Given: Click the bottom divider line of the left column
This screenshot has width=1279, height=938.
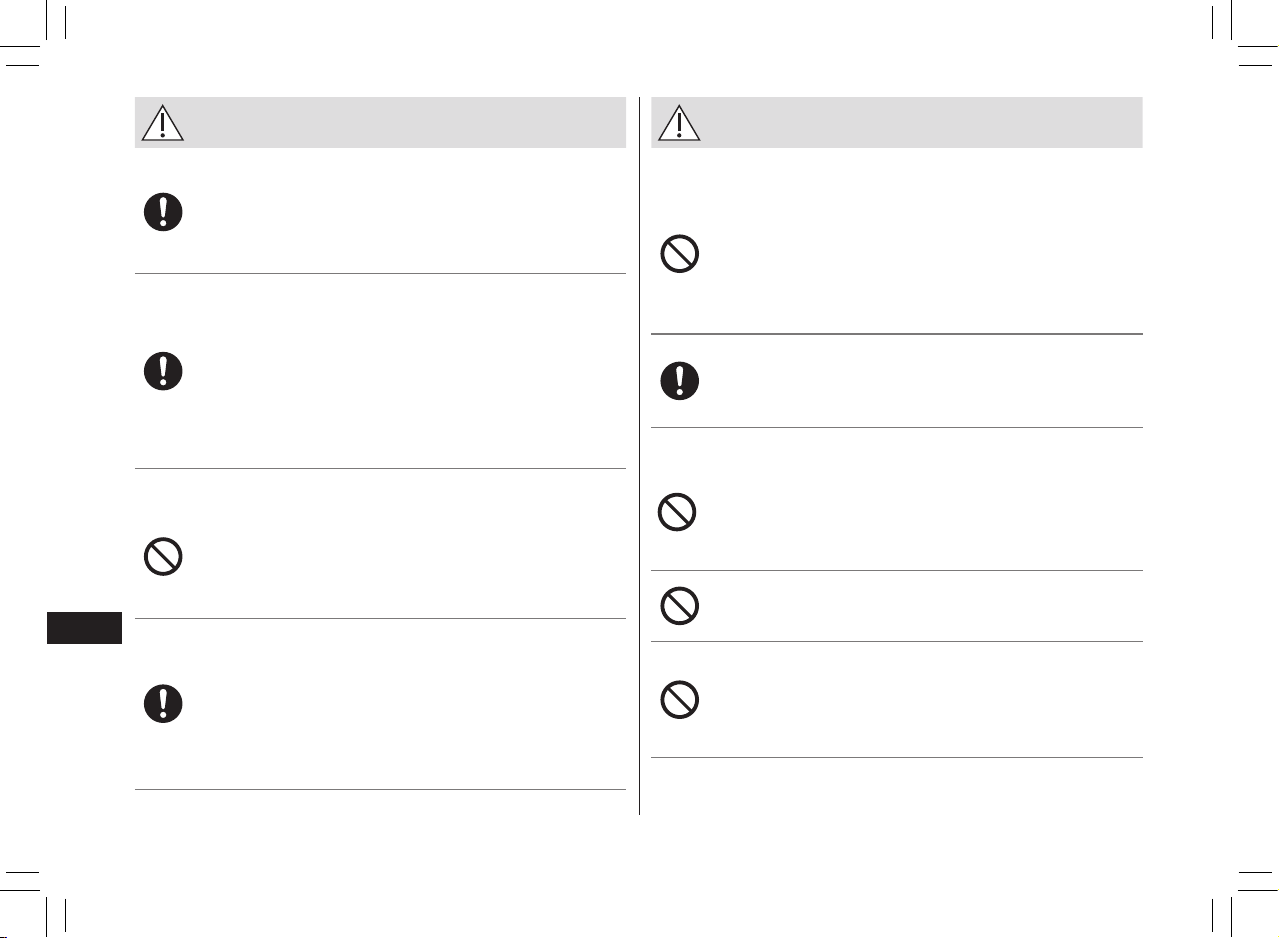Looking at the screenshot, I should [380, 790].
